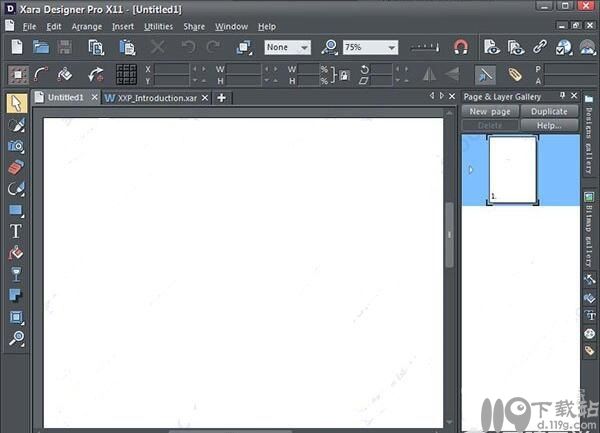Open the Insert menu
The height and width of the screenshot is (433, 600).
(x=123, y=26)
